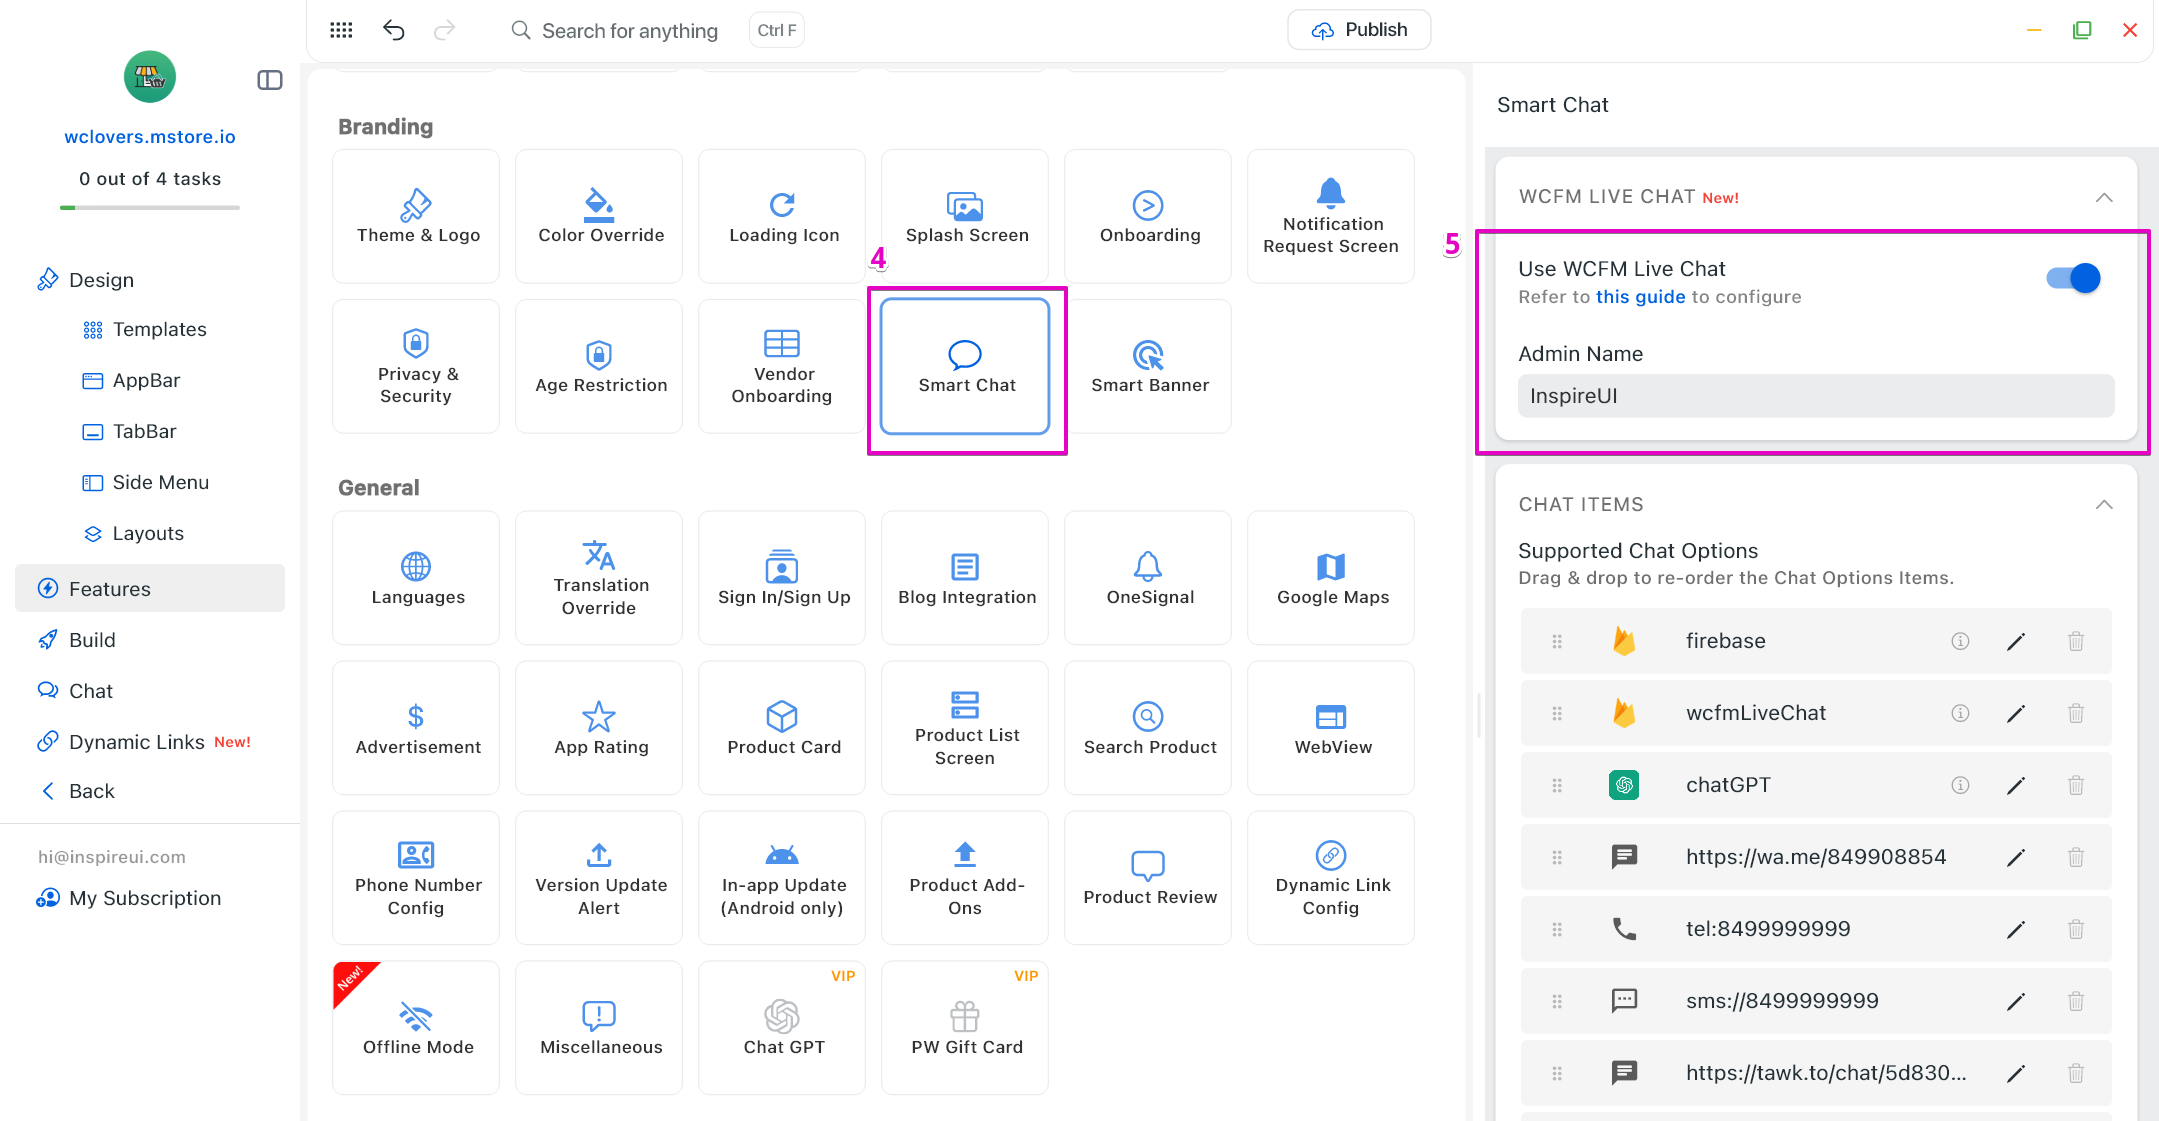Open the 'this guide' link
Viewport: 2159px width, 1121px height.
1640,297
